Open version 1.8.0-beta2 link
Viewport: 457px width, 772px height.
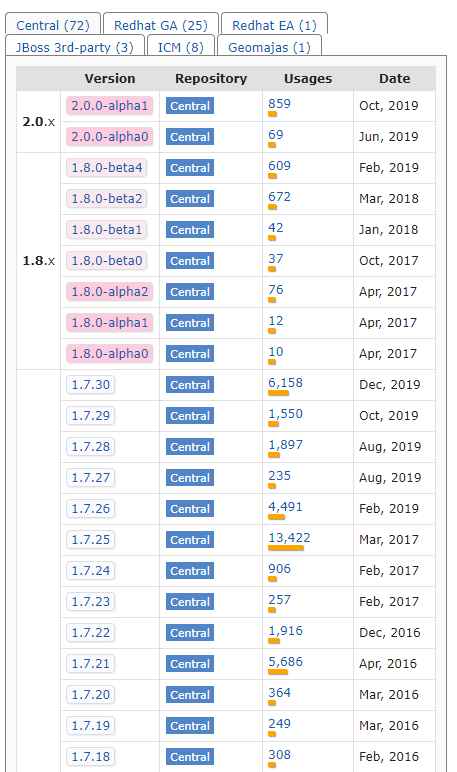(106, 198)
